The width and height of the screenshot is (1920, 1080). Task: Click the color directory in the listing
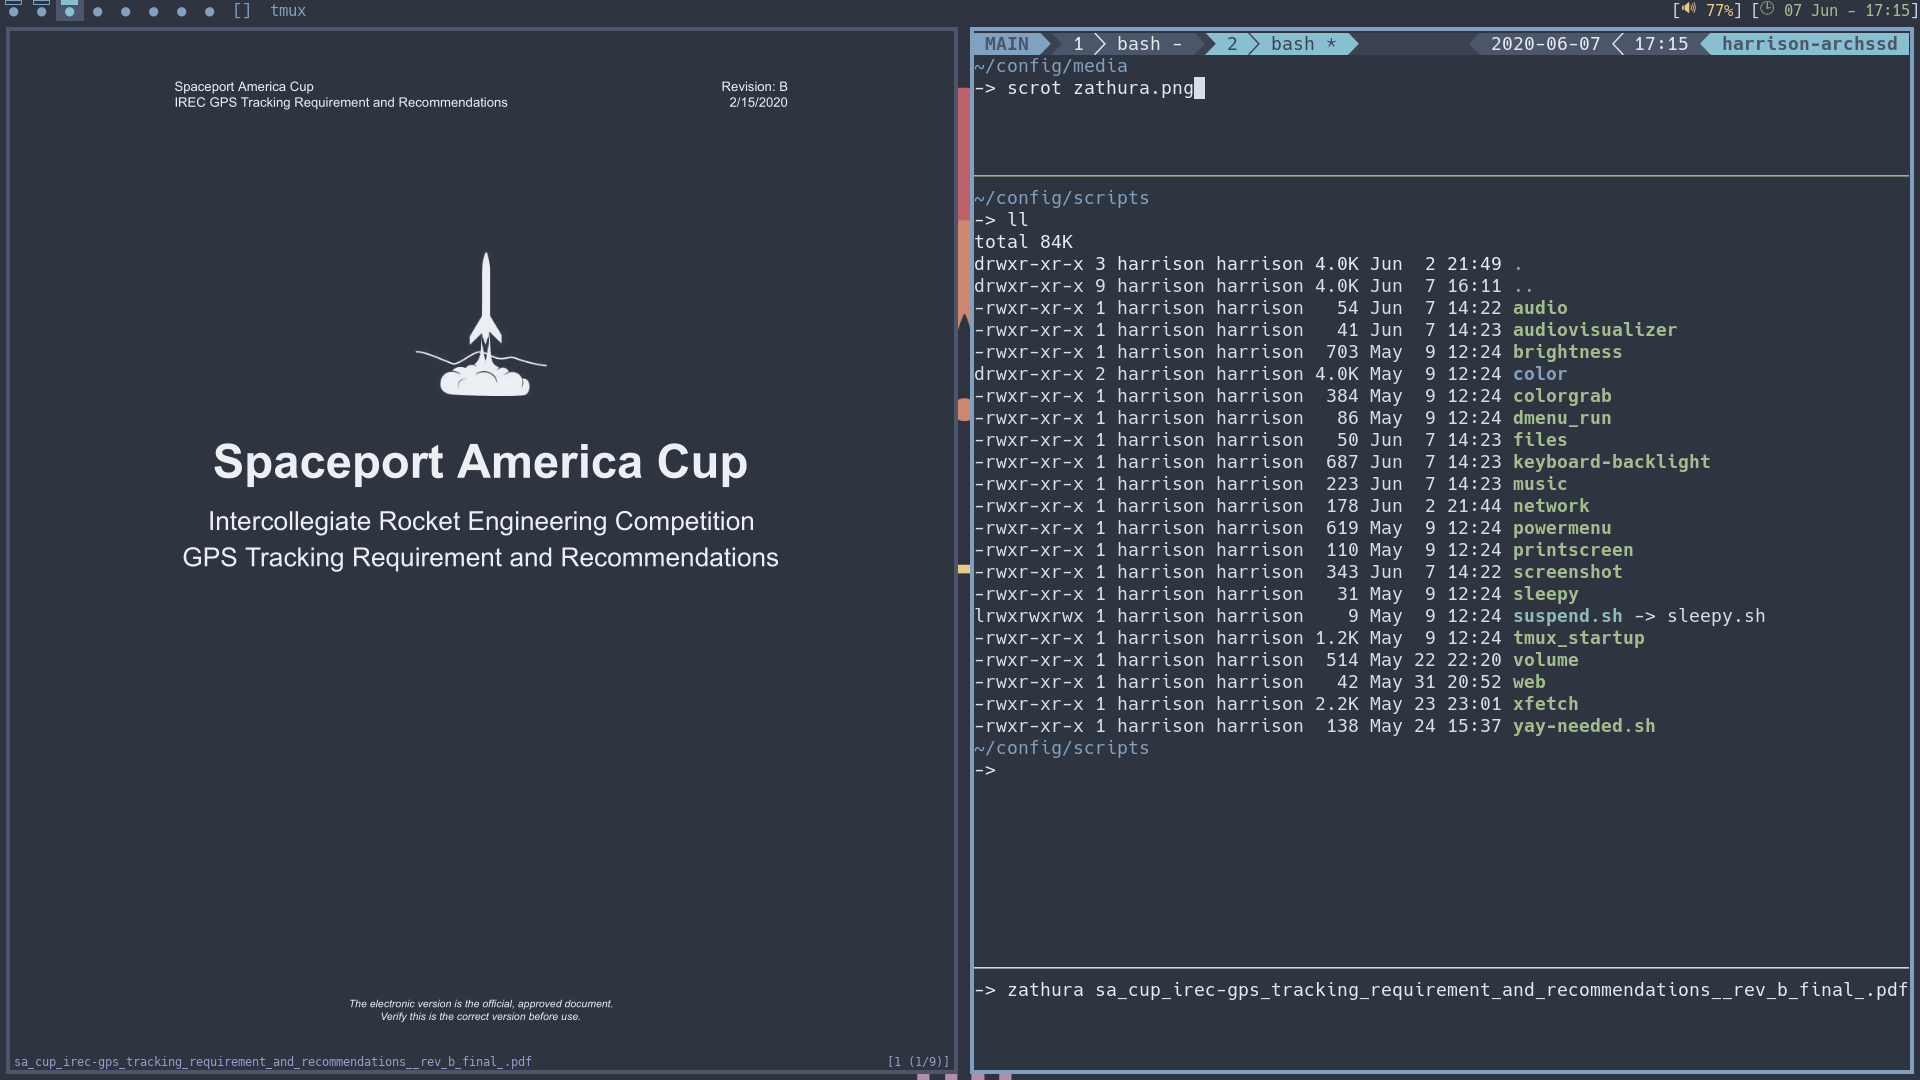(1539, 374)
